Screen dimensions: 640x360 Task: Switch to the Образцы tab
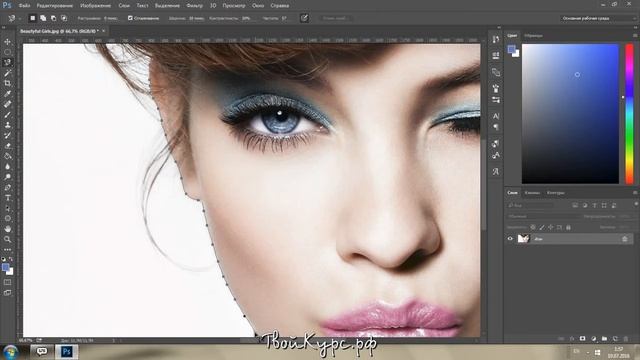point(533,36)
